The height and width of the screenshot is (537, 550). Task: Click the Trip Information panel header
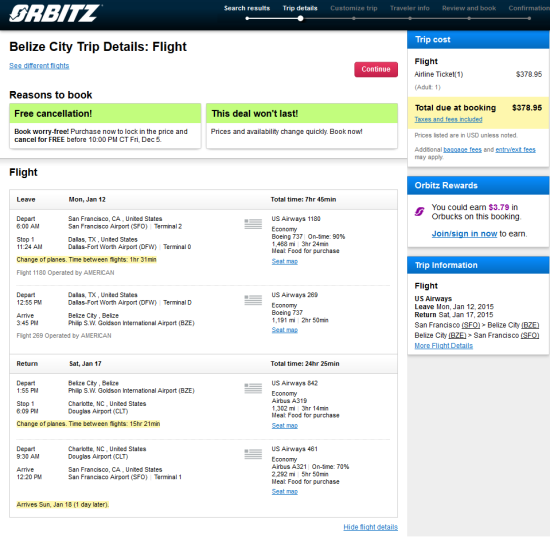pyautogui.click(x=478, y=265)
